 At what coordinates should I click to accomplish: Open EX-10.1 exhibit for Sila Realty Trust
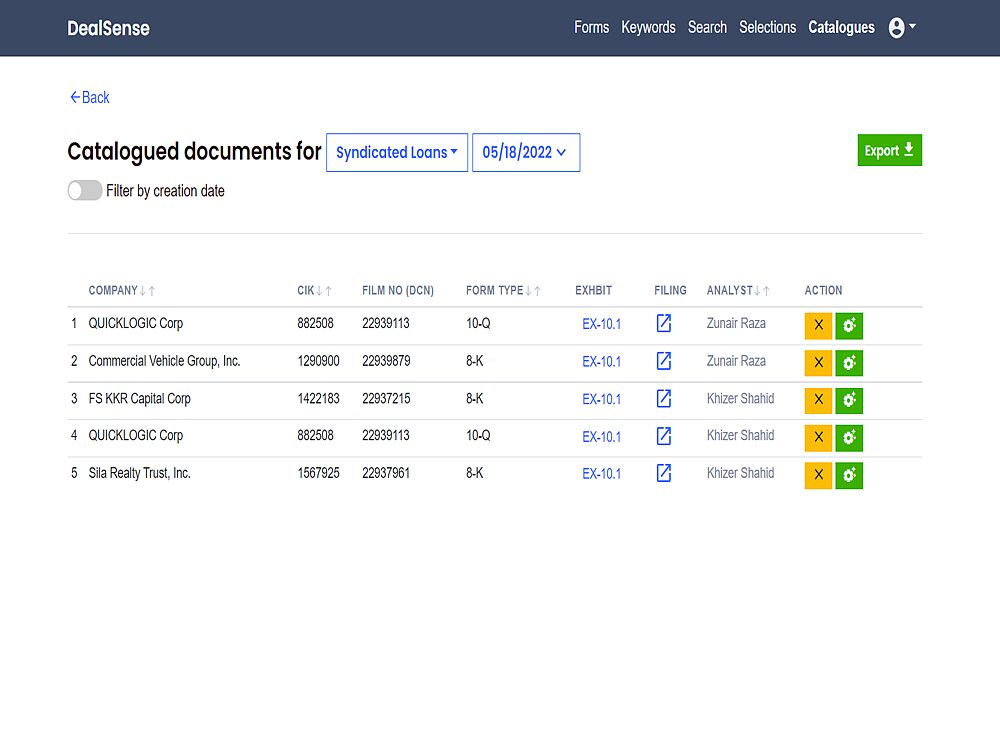(x=601, y=474)
